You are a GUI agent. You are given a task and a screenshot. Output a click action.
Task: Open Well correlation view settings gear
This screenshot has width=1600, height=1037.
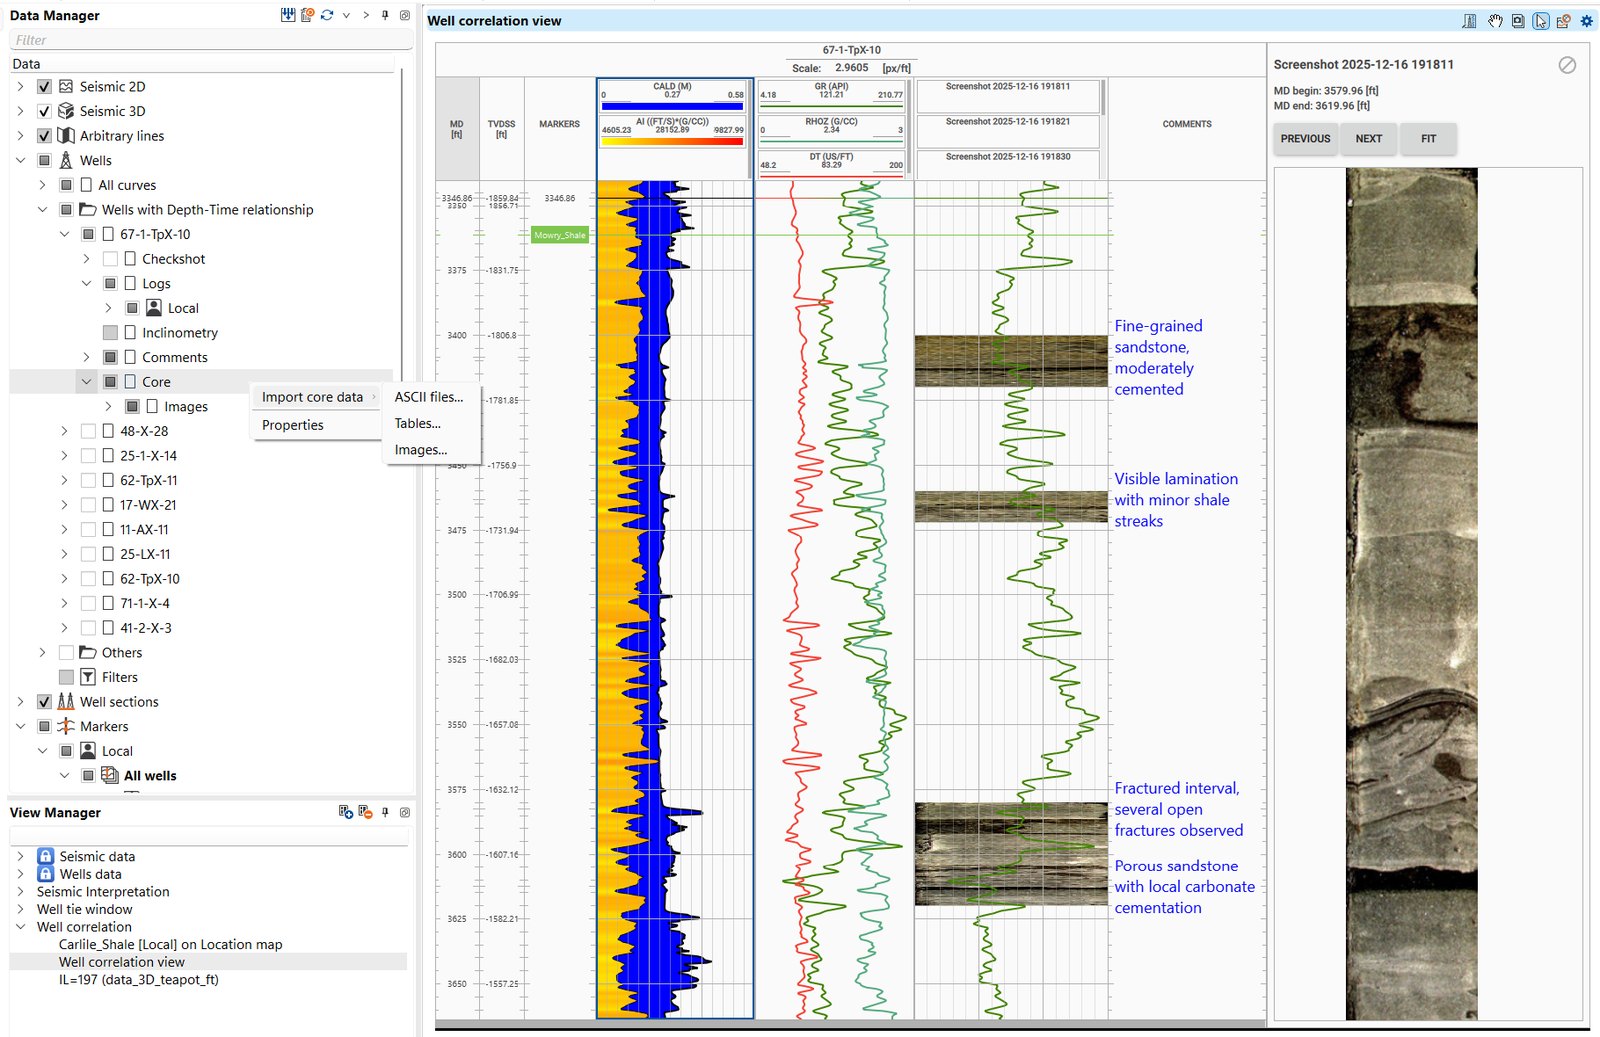click(1586, 21)
